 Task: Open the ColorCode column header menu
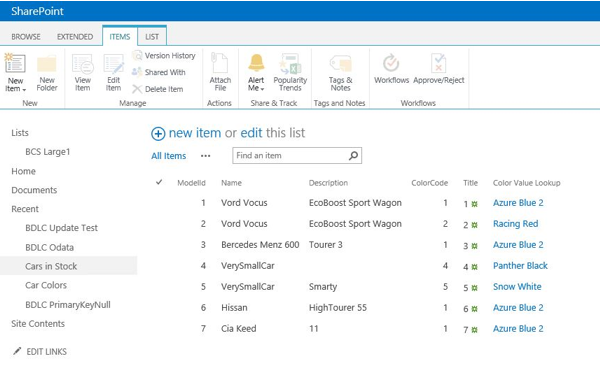(429, 183)
